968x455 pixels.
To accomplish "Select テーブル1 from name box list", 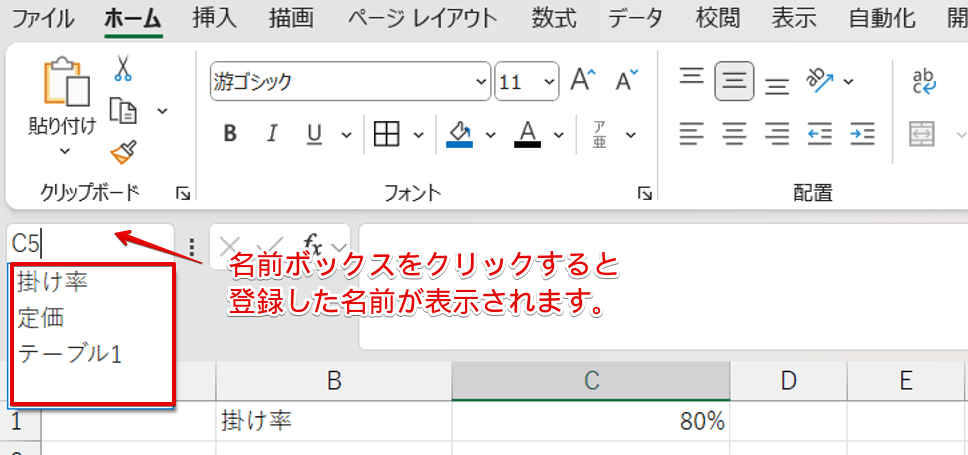I will coord(70,354).
